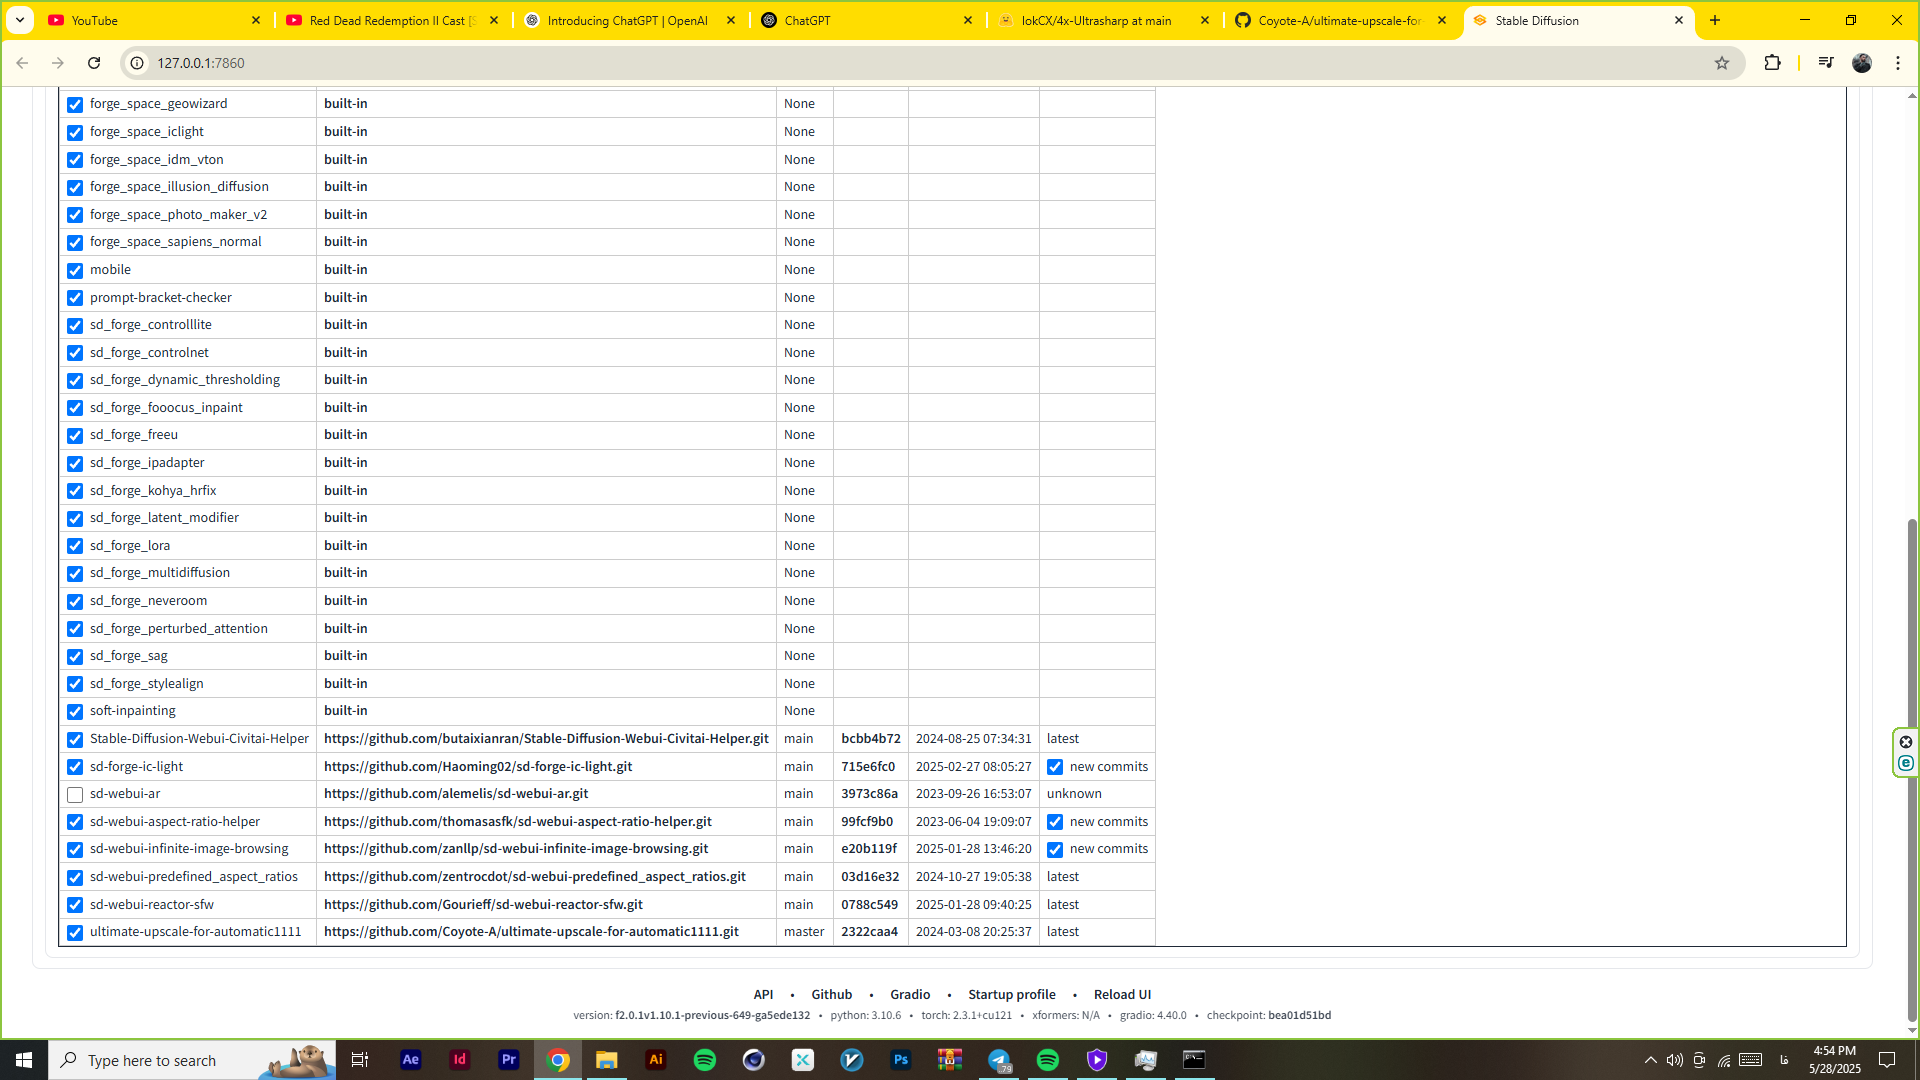
Task: Click the browser reload page icon
Action: click(94, 63)
